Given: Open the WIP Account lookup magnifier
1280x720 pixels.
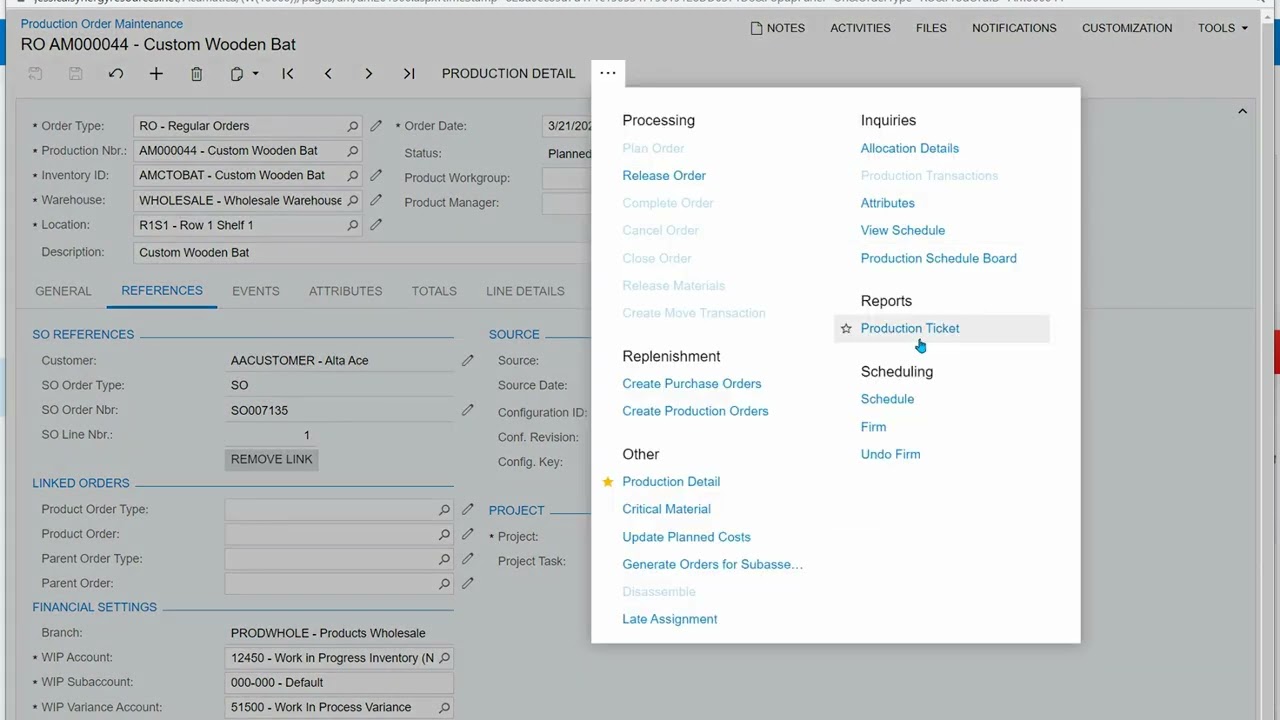Looking at the screenshot, I should pos(444,658).
